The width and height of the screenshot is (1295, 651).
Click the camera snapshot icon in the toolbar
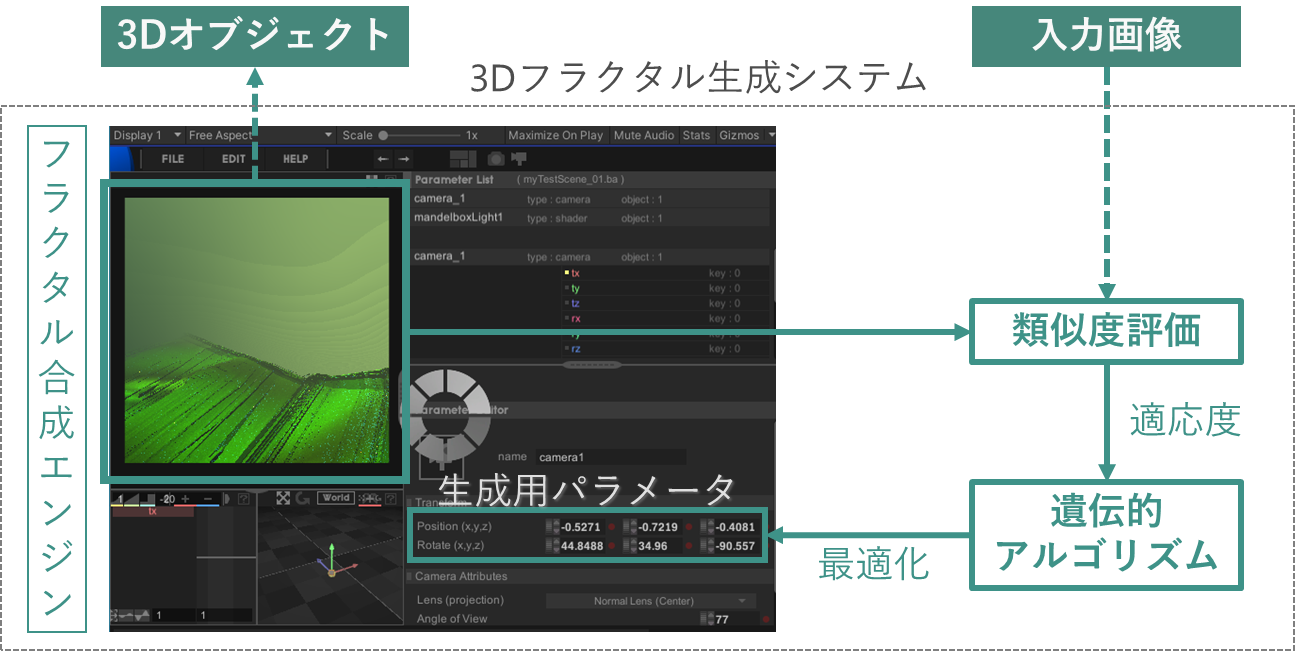(495, 159)
